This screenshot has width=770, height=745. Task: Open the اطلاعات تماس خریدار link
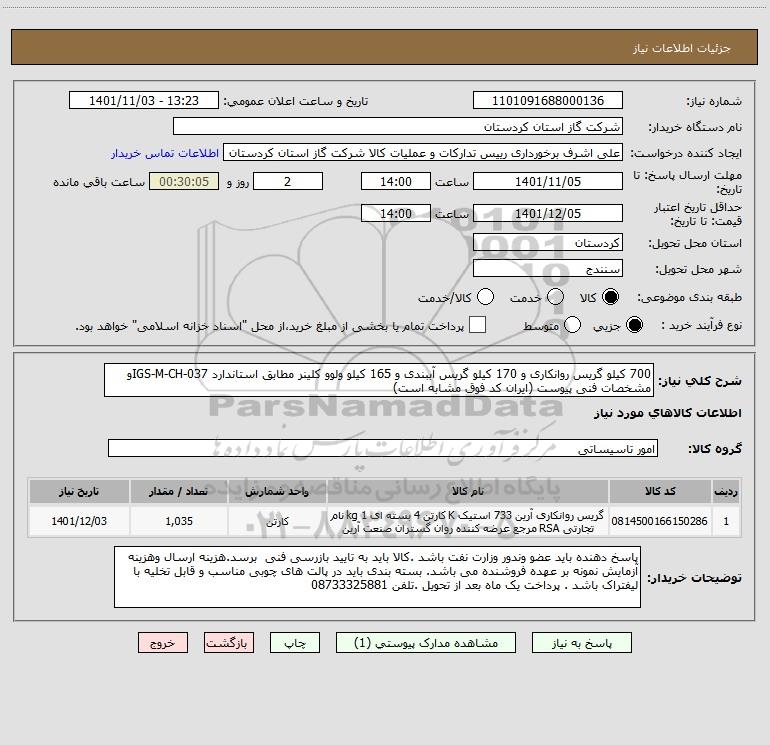tap(165, 153)
